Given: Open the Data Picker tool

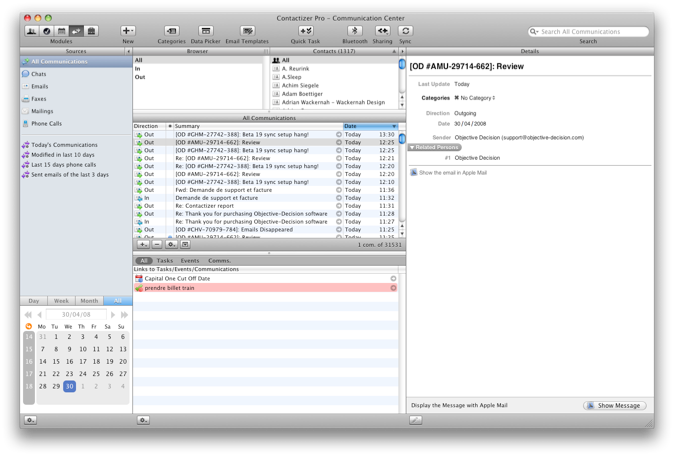Looking at the screenshot, I should coord(205,31).
